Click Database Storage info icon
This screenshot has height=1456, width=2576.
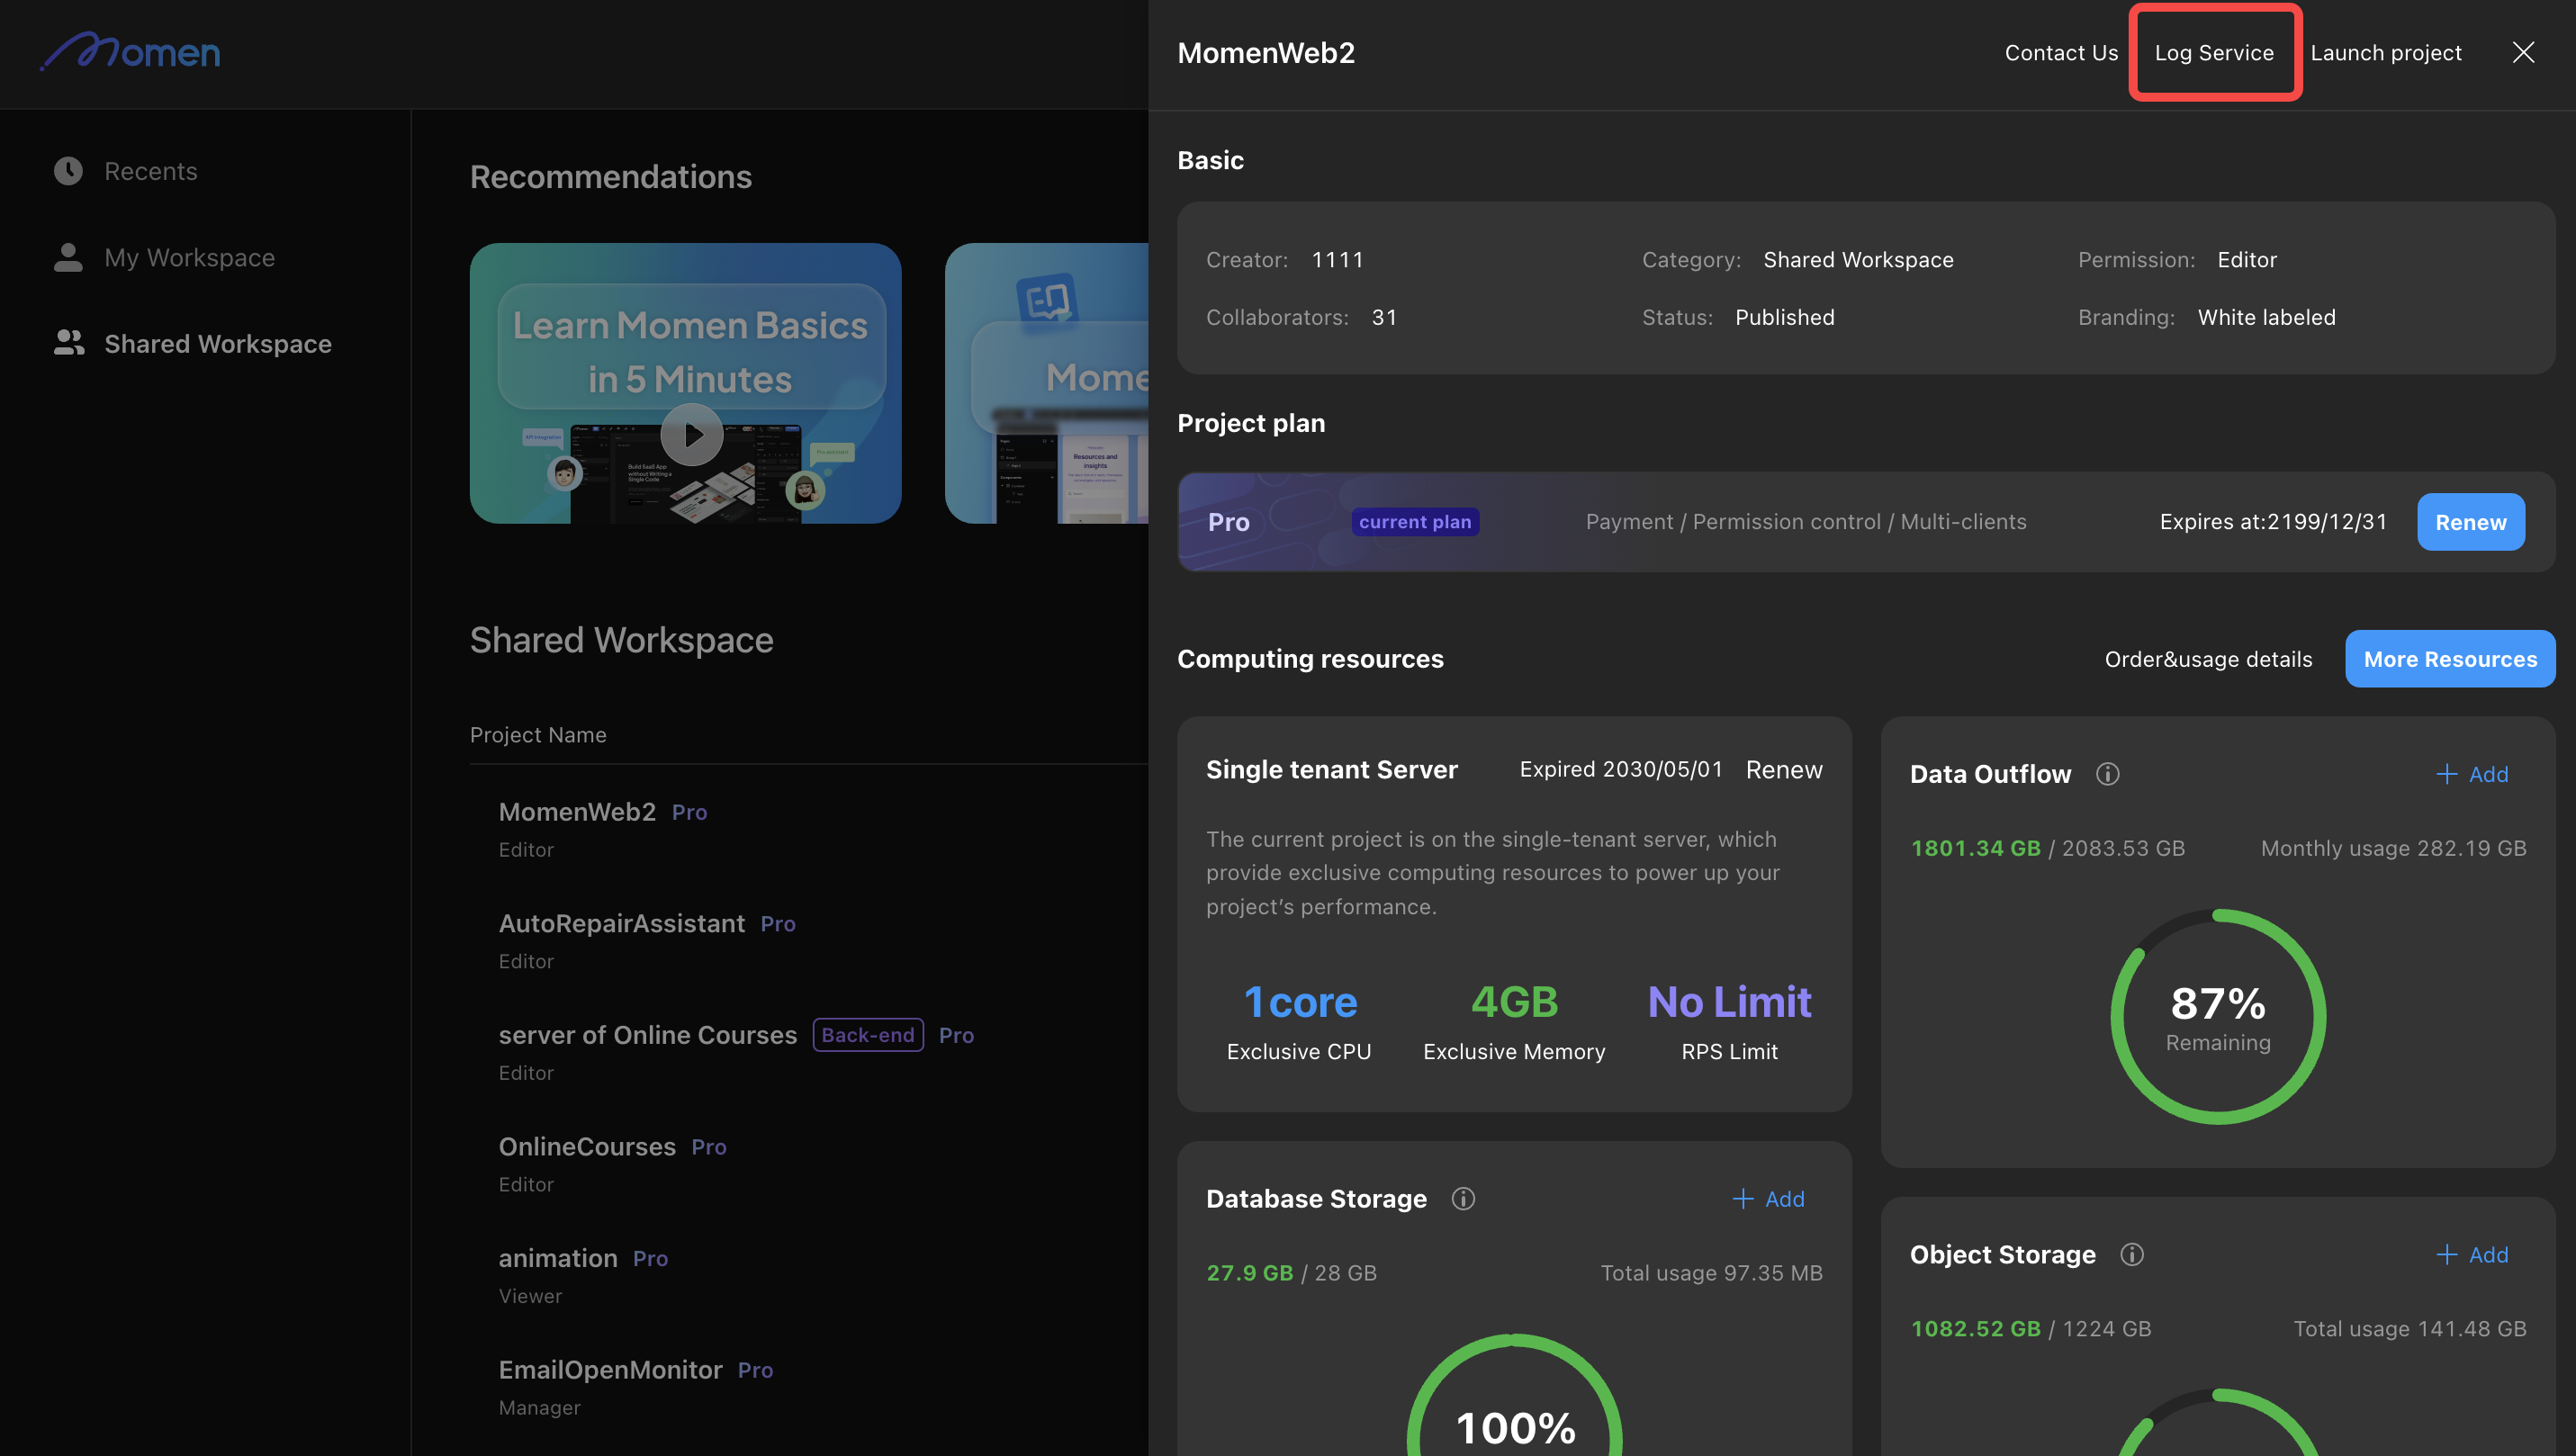click(x=1463, y=1198)
